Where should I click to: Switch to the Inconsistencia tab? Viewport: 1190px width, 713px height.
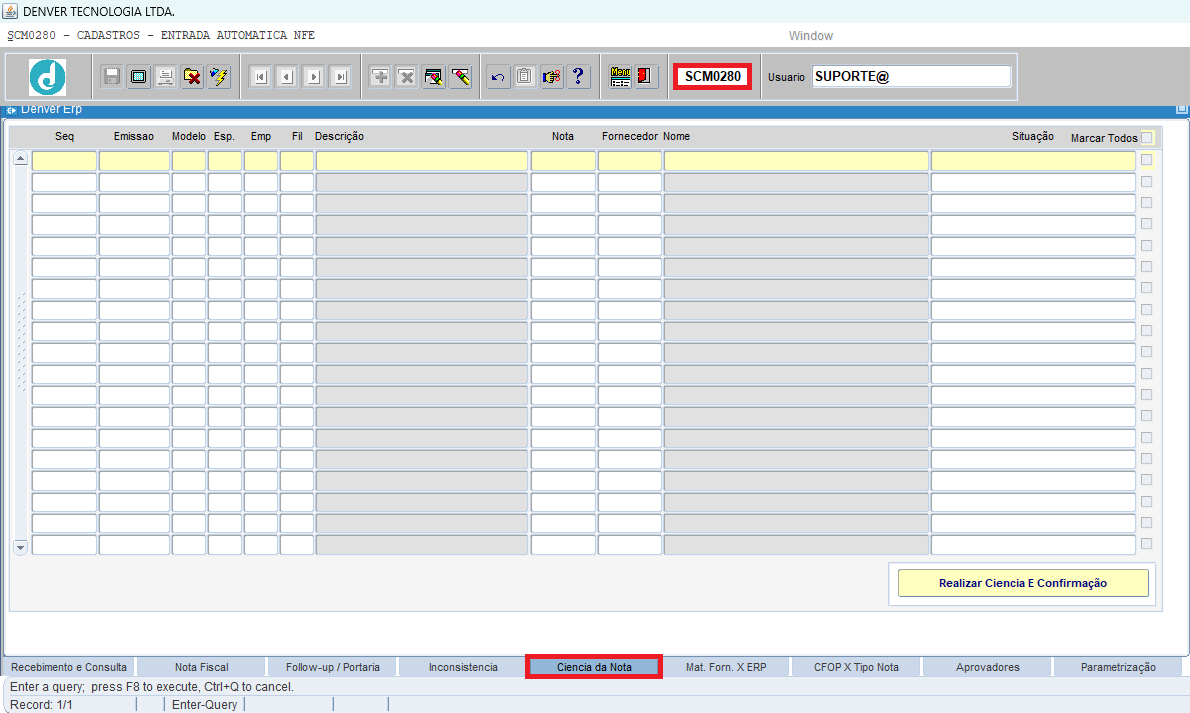click(x=463, y=667)
